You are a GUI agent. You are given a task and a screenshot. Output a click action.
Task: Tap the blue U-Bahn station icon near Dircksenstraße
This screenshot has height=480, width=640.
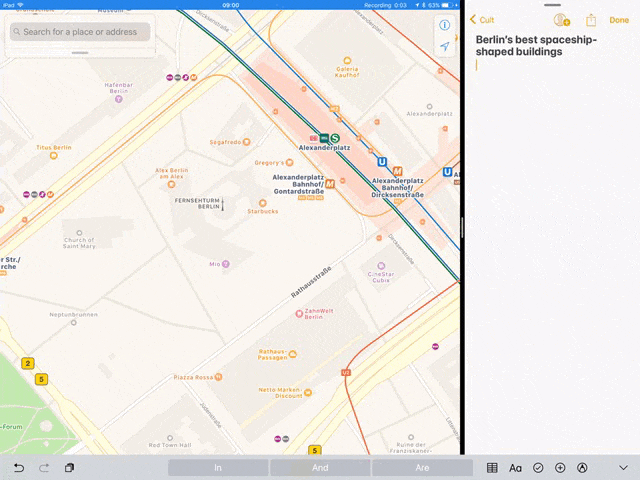click(x=382, y=162)
